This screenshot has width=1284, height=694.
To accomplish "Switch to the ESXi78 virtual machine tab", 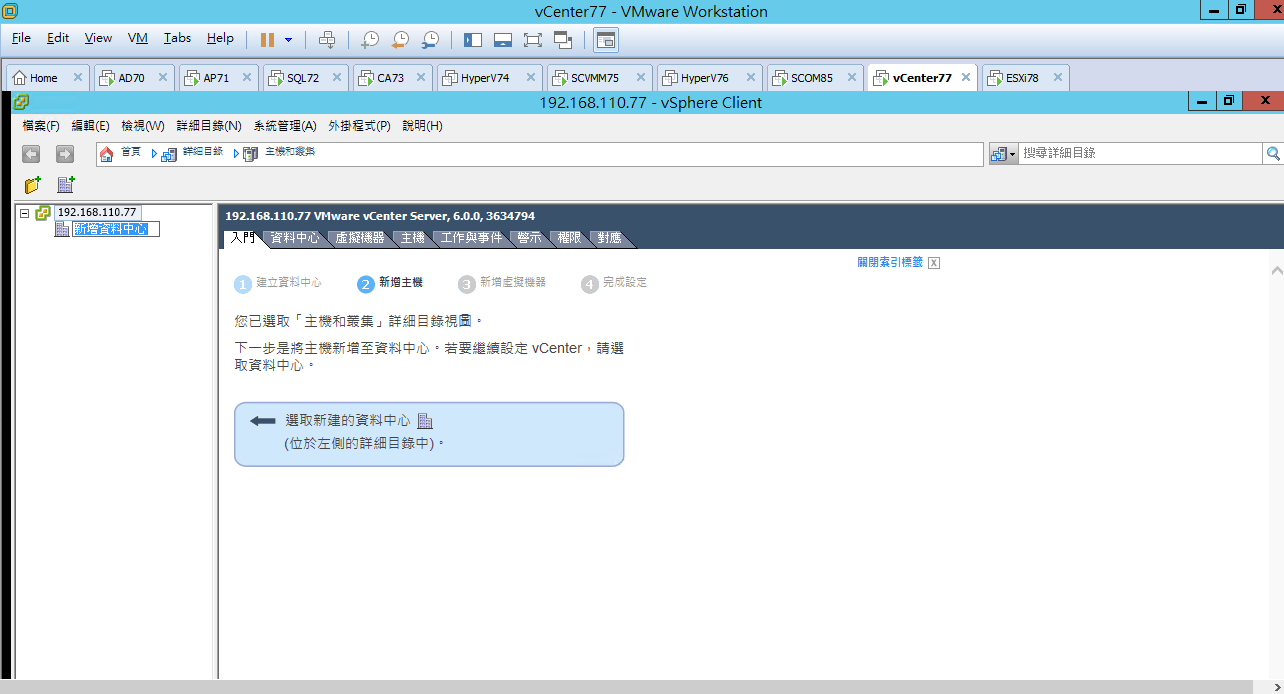I will coord(1022,78).
